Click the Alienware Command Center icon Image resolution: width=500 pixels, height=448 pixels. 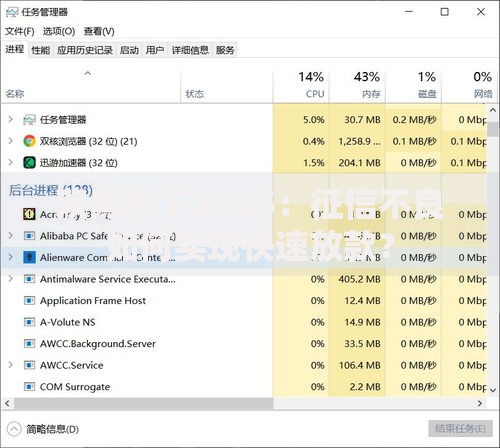[29, 257]
